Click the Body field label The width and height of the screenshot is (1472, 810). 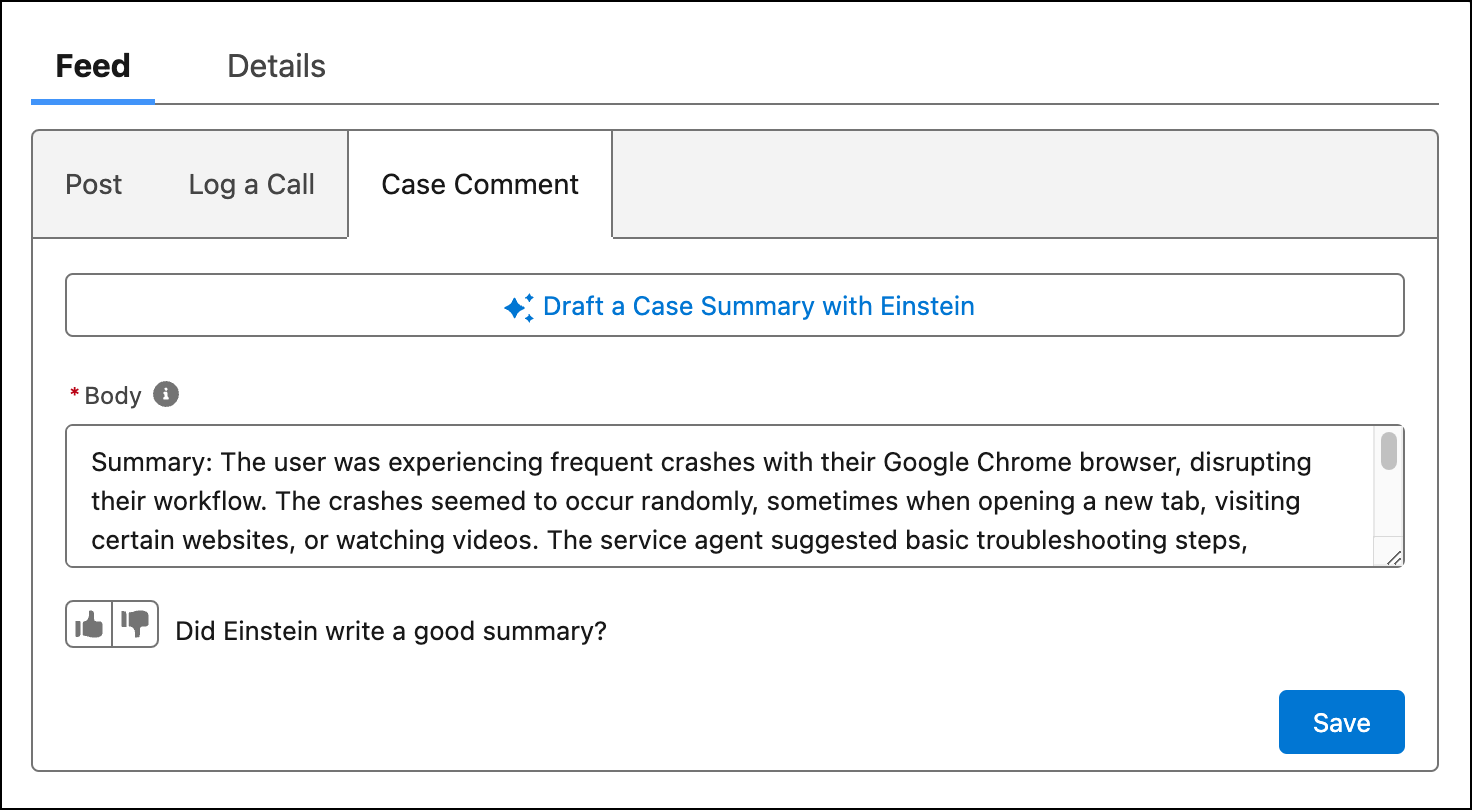click(x=112, y=394)
